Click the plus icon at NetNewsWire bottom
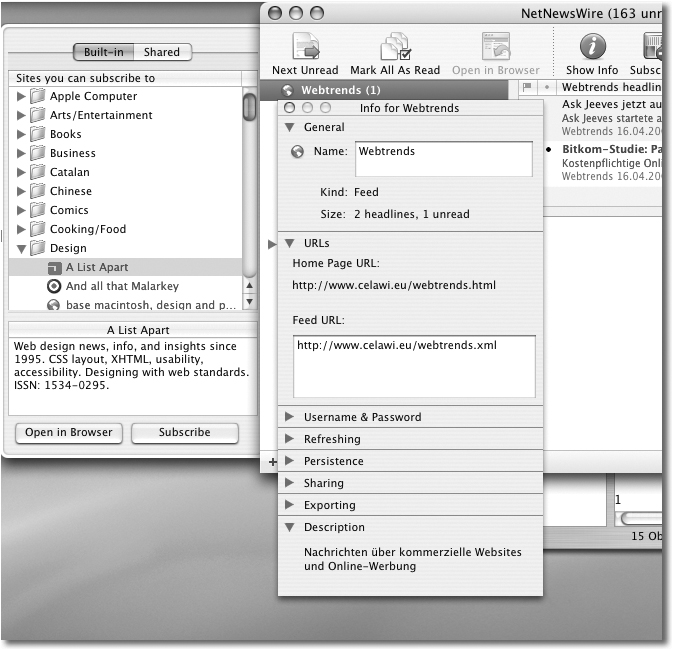Image resolution: width=673 pixels, height=650 pixels. [x=273, y=462]
